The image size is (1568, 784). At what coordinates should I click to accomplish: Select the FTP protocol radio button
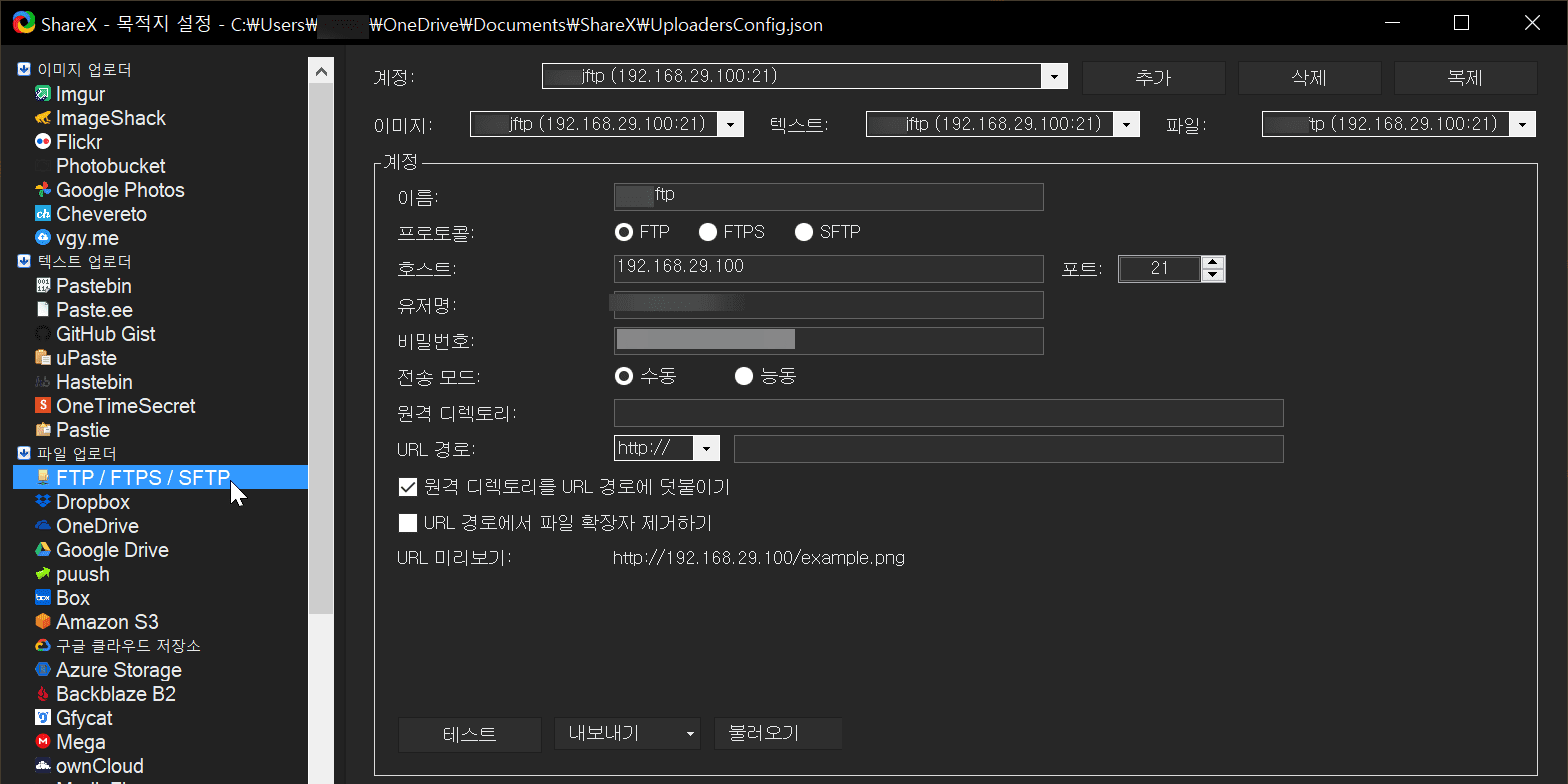pyautogui.click(x=624, y=232)
